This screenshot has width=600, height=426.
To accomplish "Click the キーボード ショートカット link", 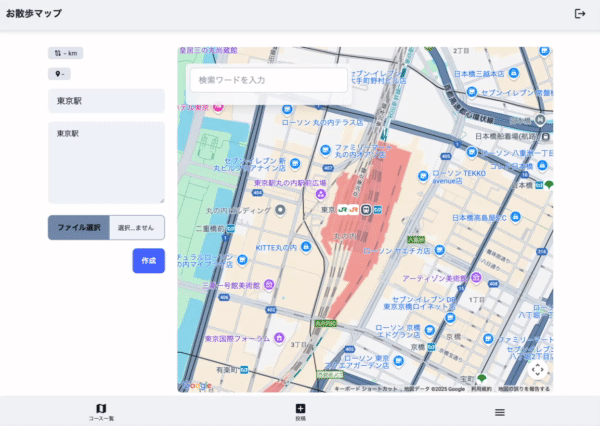I will coord(366,389).
